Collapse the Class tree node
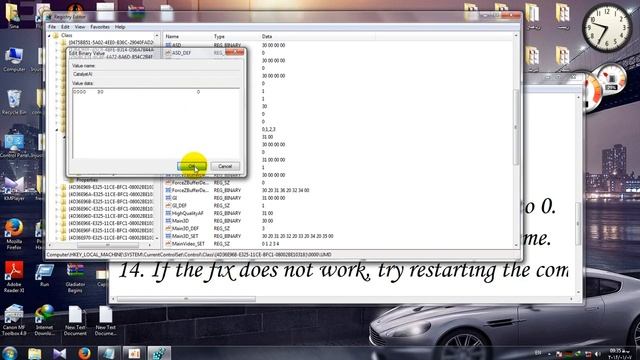 [49, 36]
